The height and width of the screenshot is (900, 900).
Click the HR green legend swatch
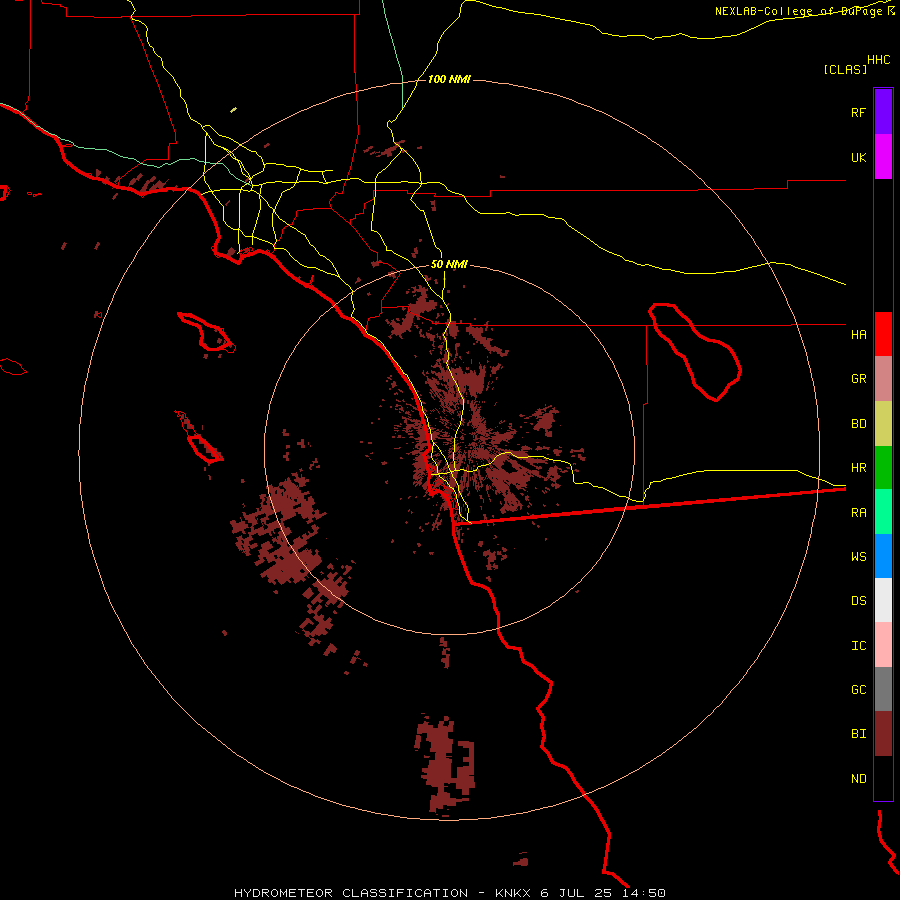pyautogui.click(x=883, y=468)
